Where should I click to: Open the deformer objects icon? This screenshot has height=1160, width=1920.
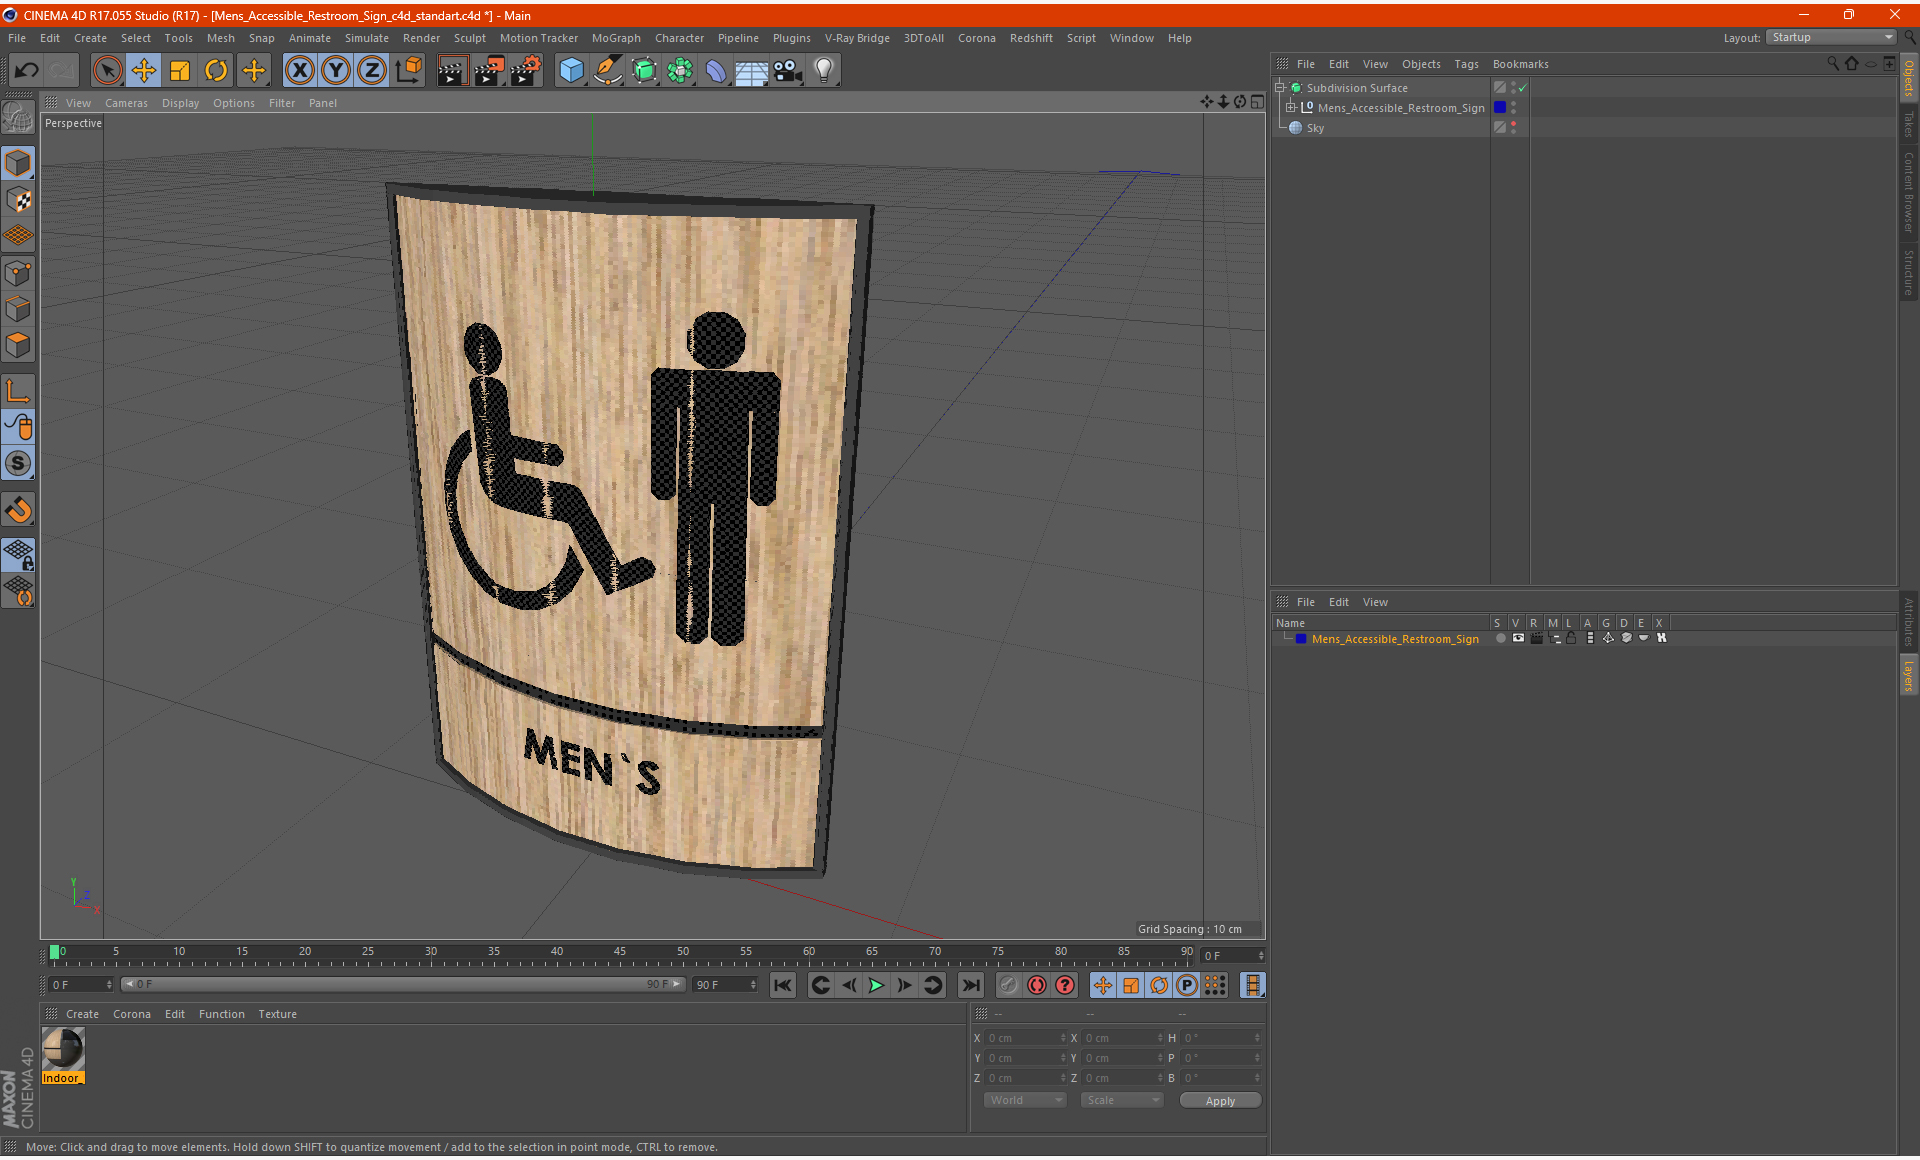pyautogui.click(x=716, y=70)
